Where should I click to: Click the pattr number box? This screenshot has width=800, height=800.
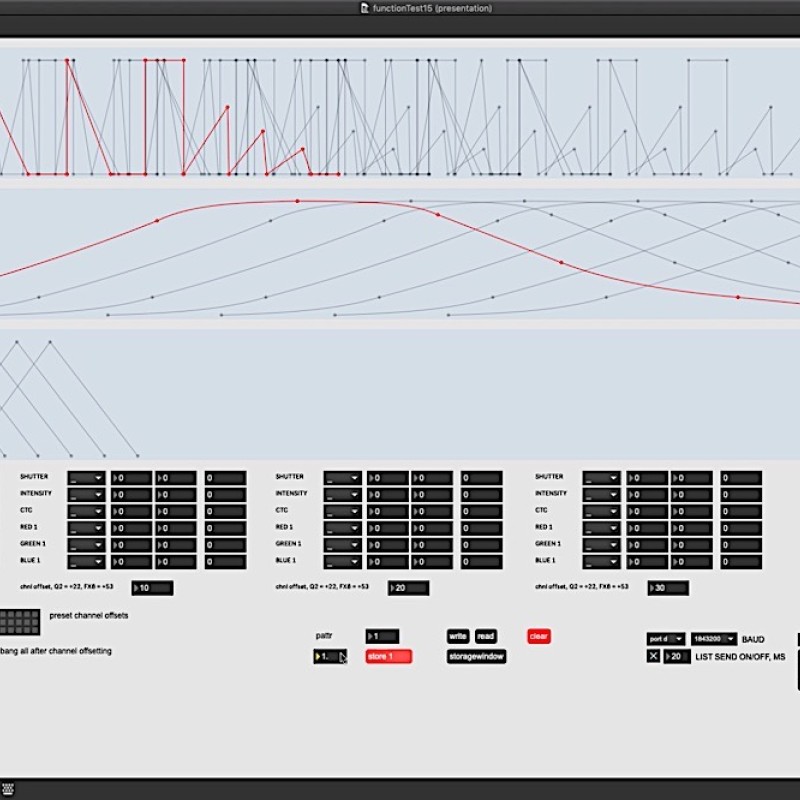pyautogui.click(x=382, y=636)
